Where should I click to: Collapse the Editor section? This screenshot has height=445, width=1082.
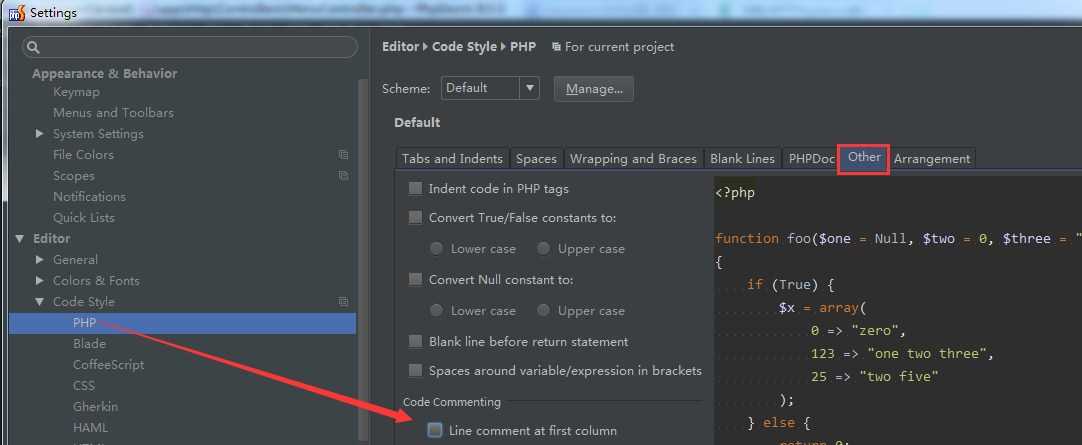[19, 239]
